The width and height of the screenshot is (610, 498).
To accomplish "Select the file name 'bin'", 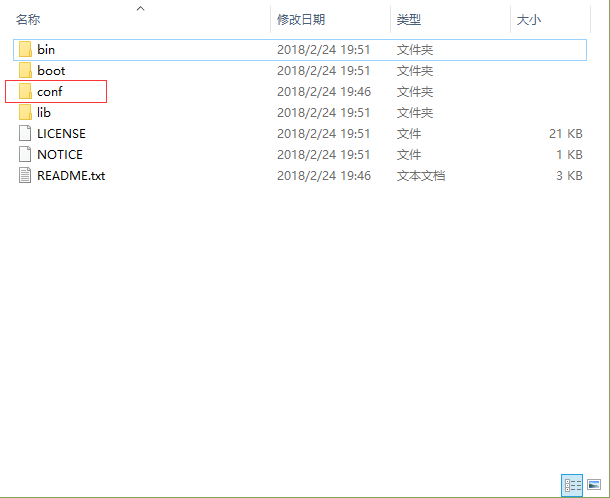I will [46, 49].
